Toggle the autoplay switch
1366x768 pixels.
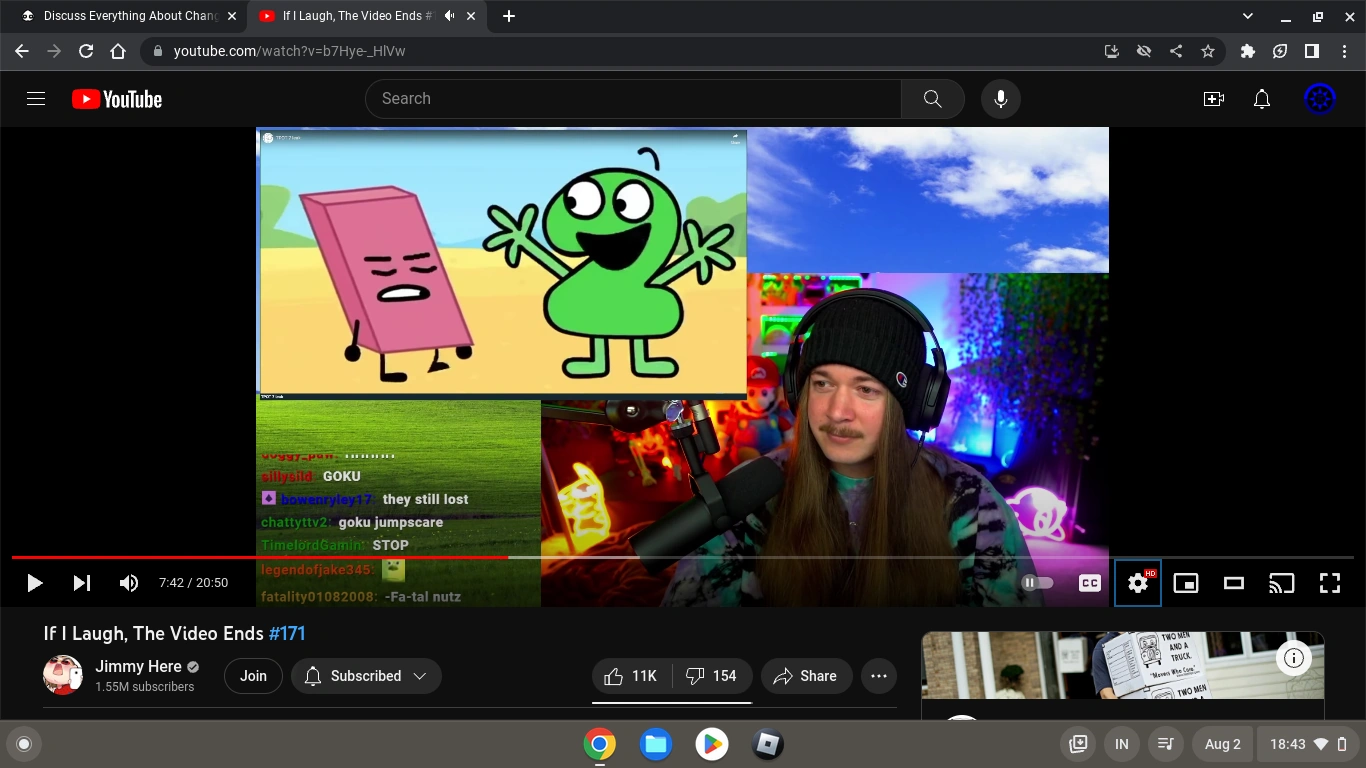1037,583
